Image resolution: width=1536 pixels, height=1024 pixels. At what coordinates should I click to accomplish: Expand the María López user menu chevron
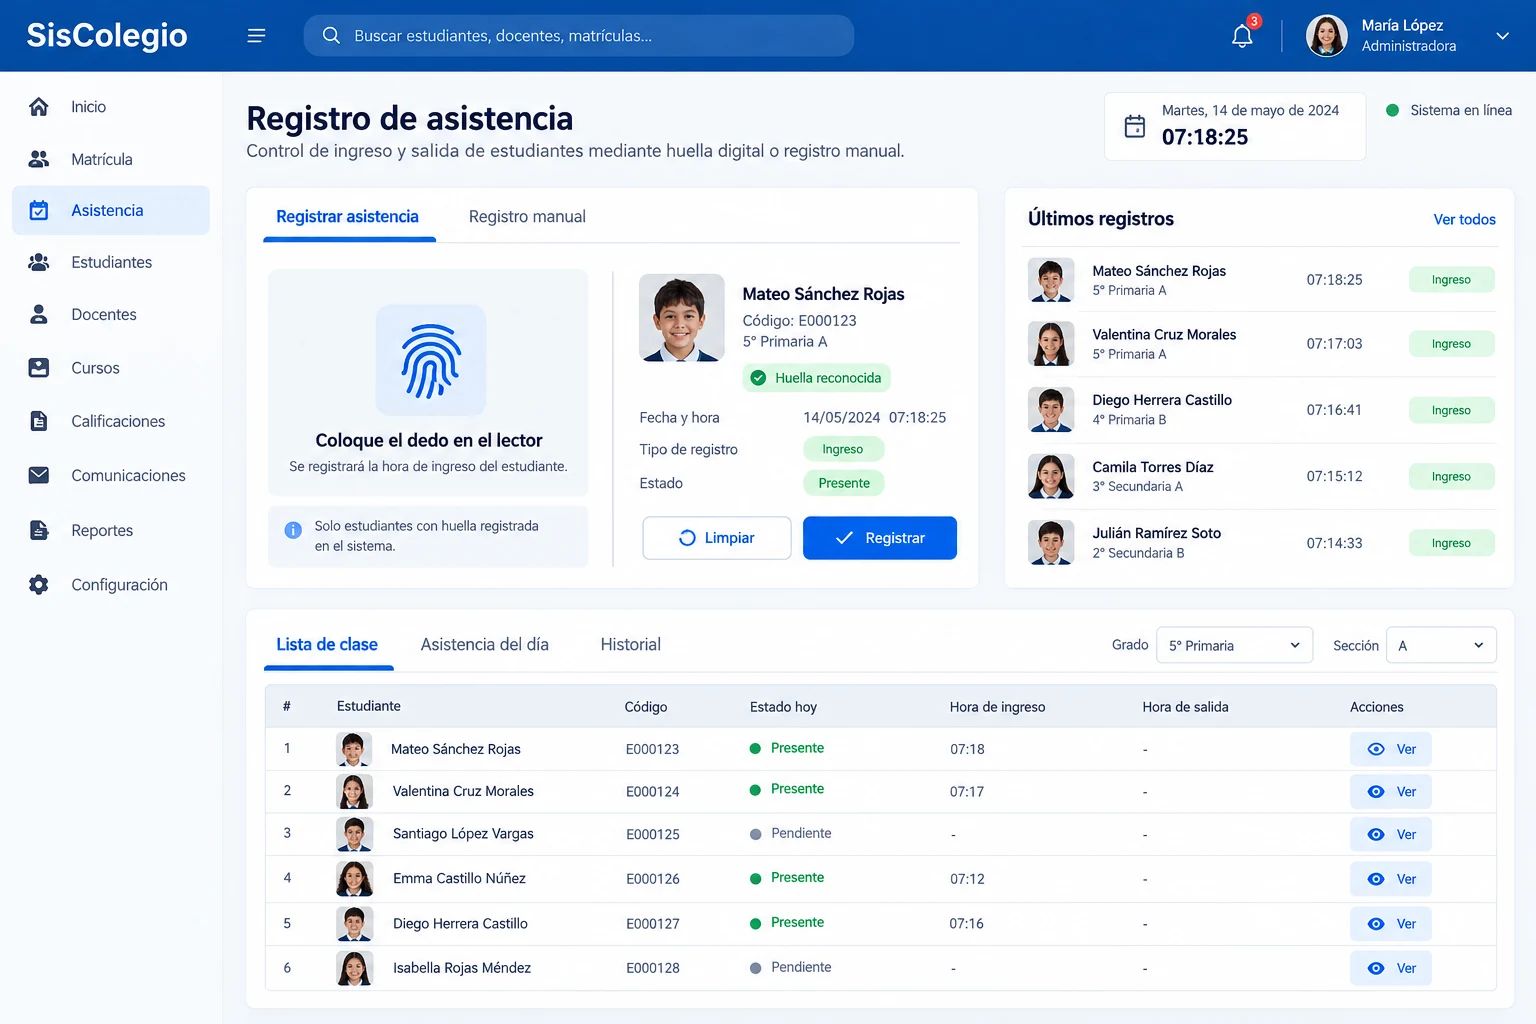pos(1502,36)
